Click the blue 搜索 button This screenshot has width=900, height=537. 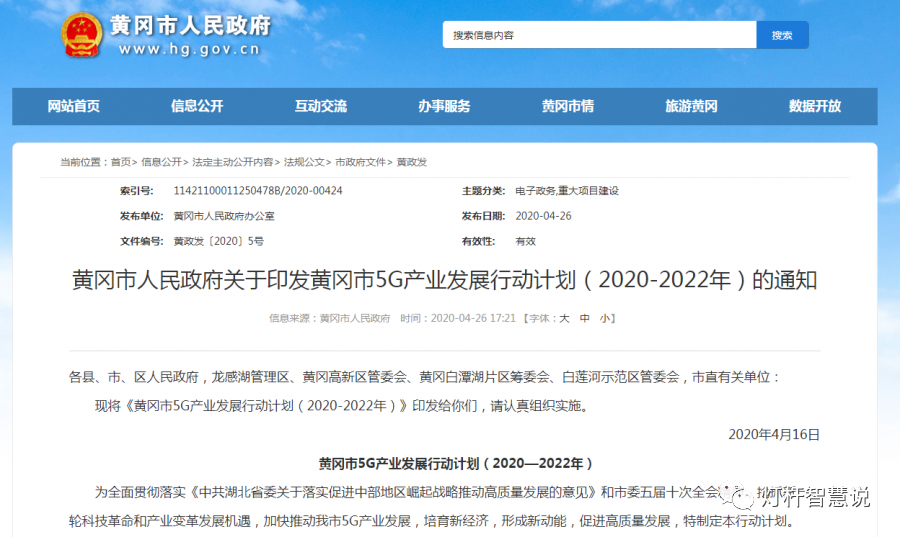pos(782,35)
